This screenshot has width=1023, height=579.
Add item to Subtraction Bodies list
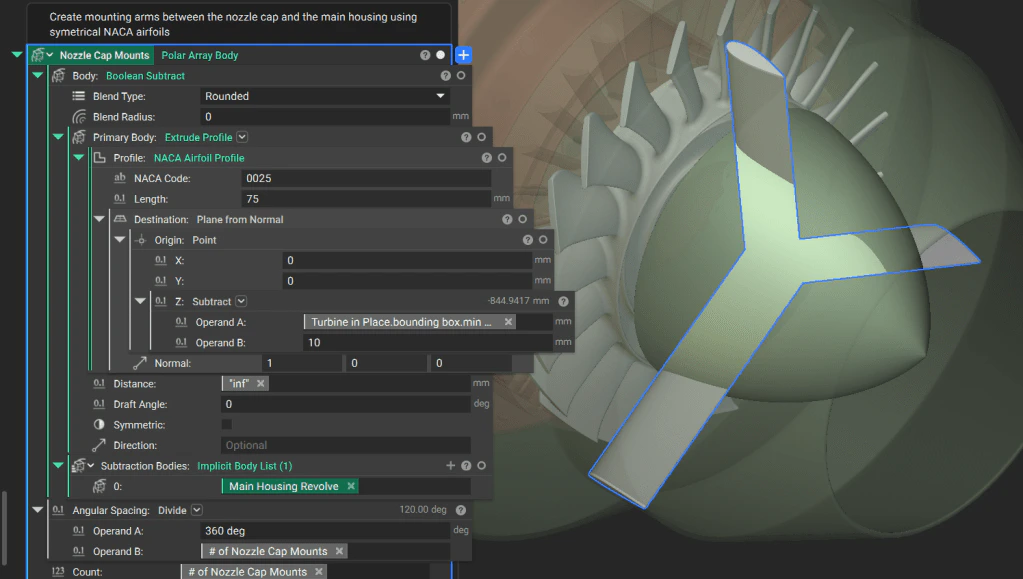pos(450,465)
